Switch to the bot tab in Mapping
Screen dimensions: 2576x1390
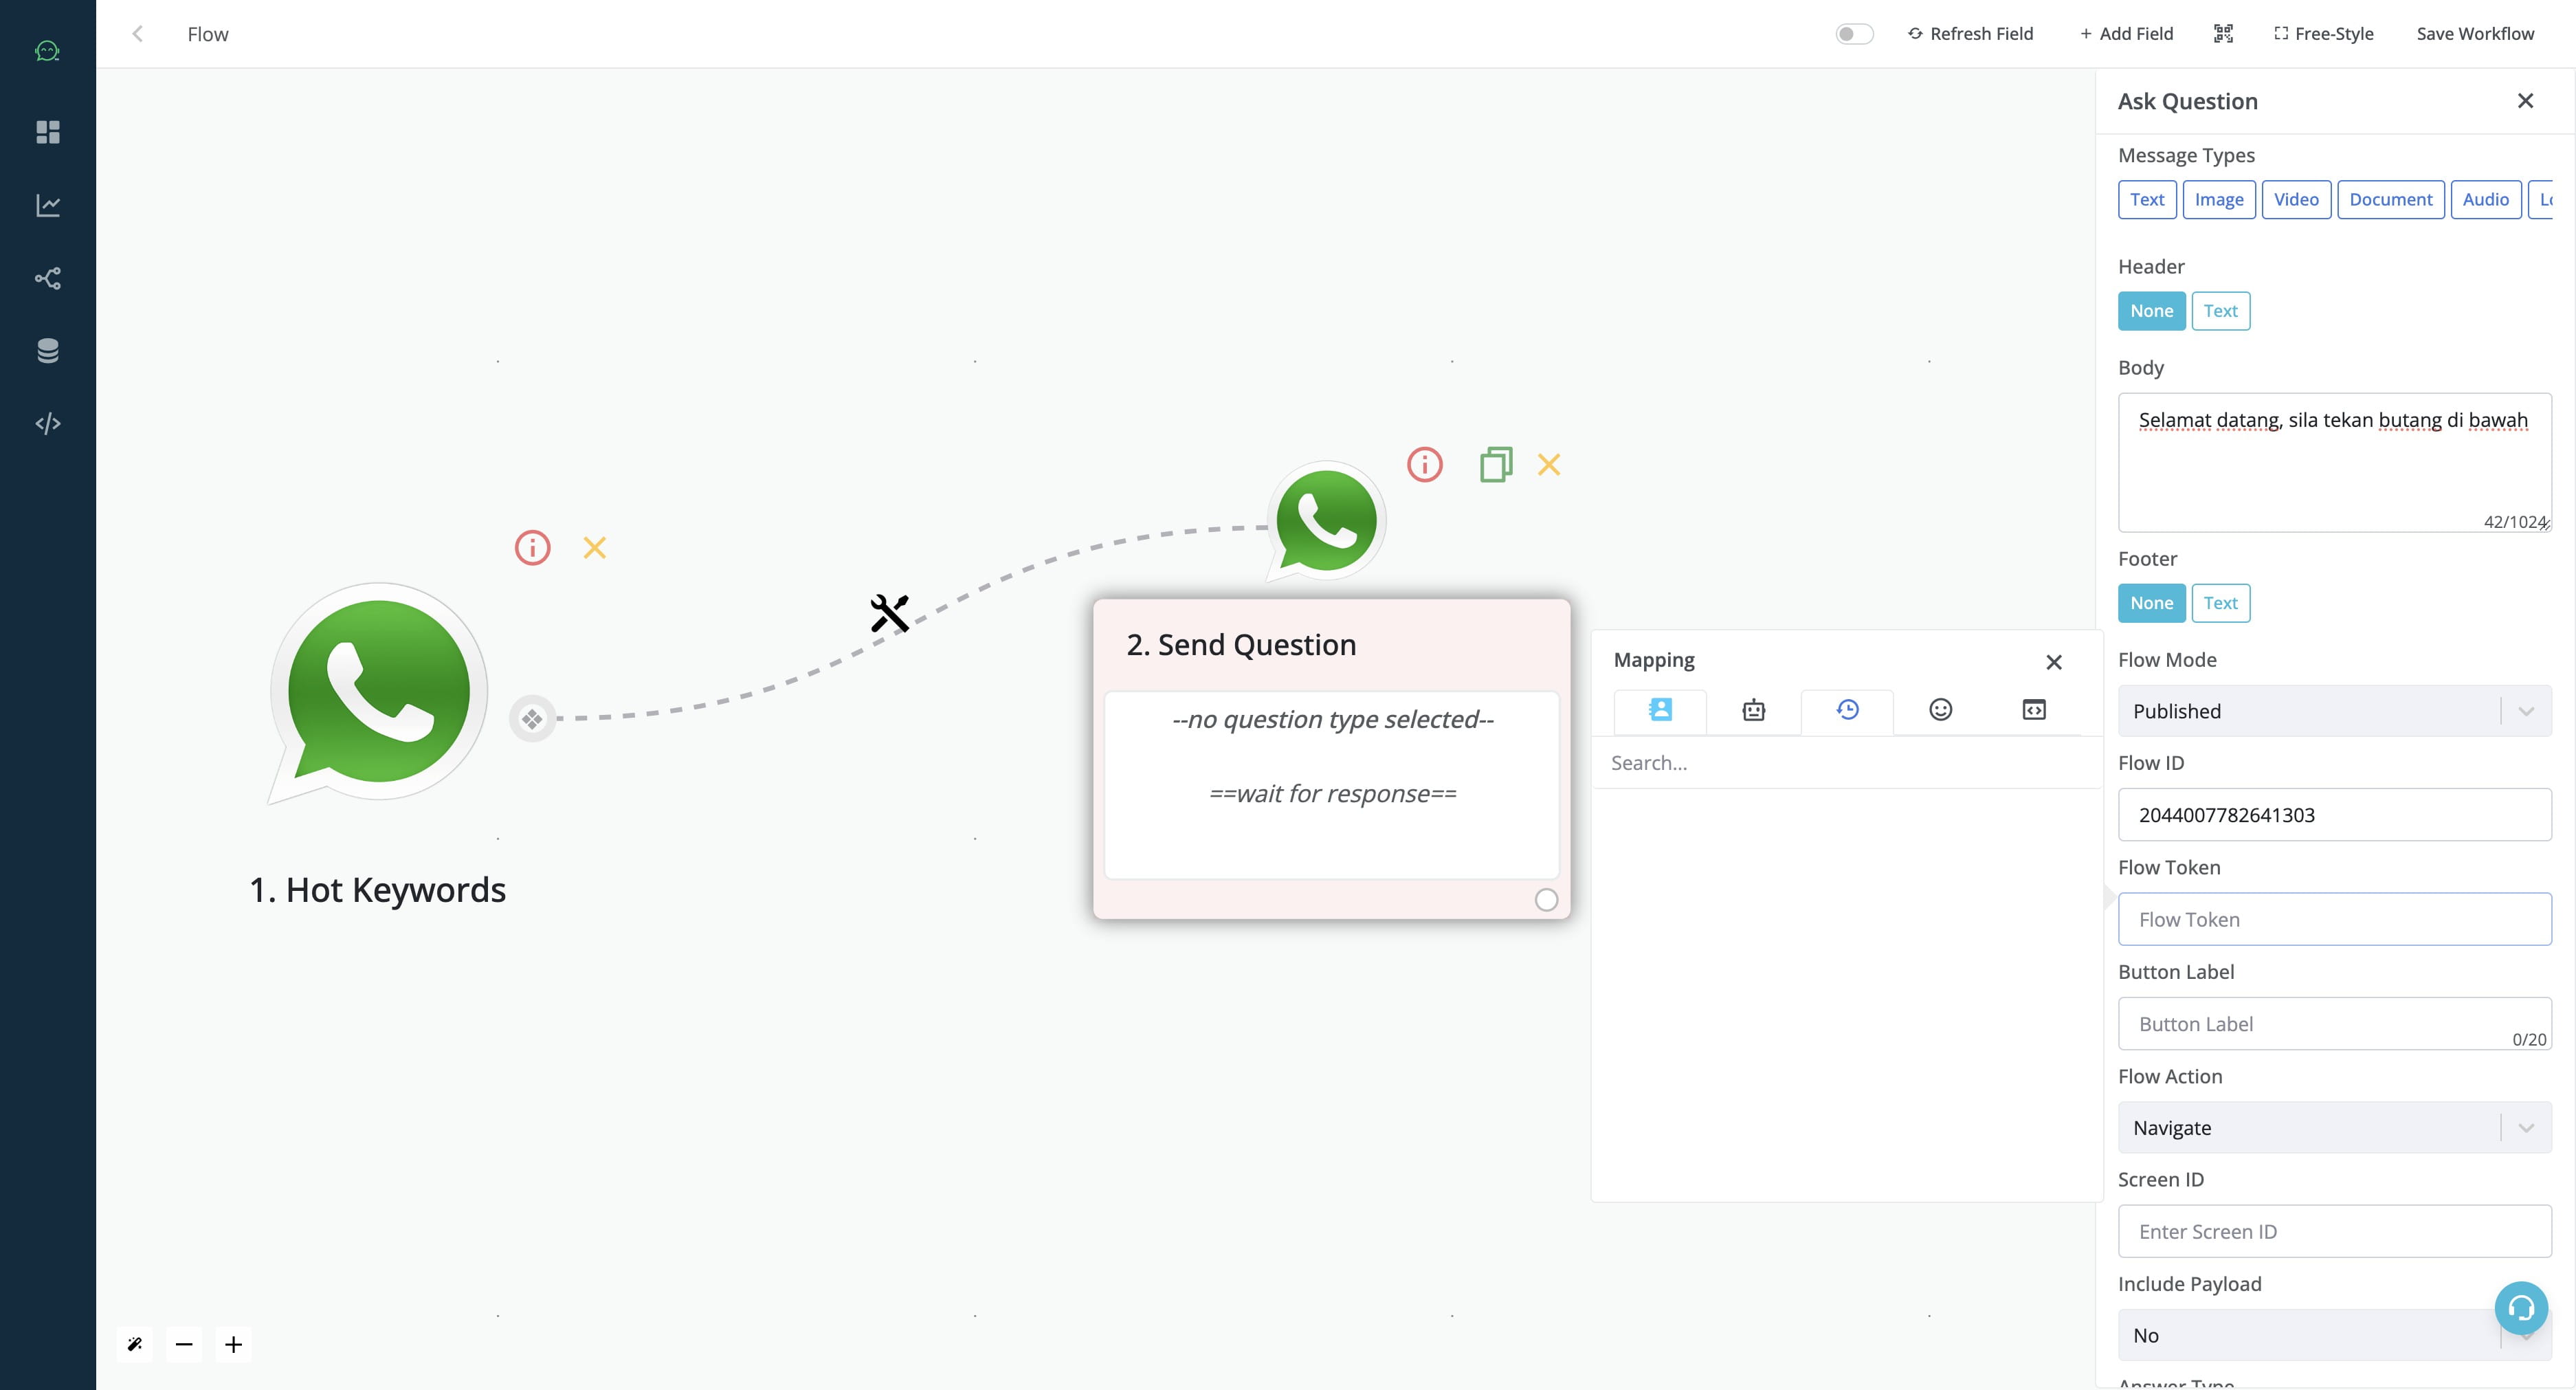click(1753, 710)
